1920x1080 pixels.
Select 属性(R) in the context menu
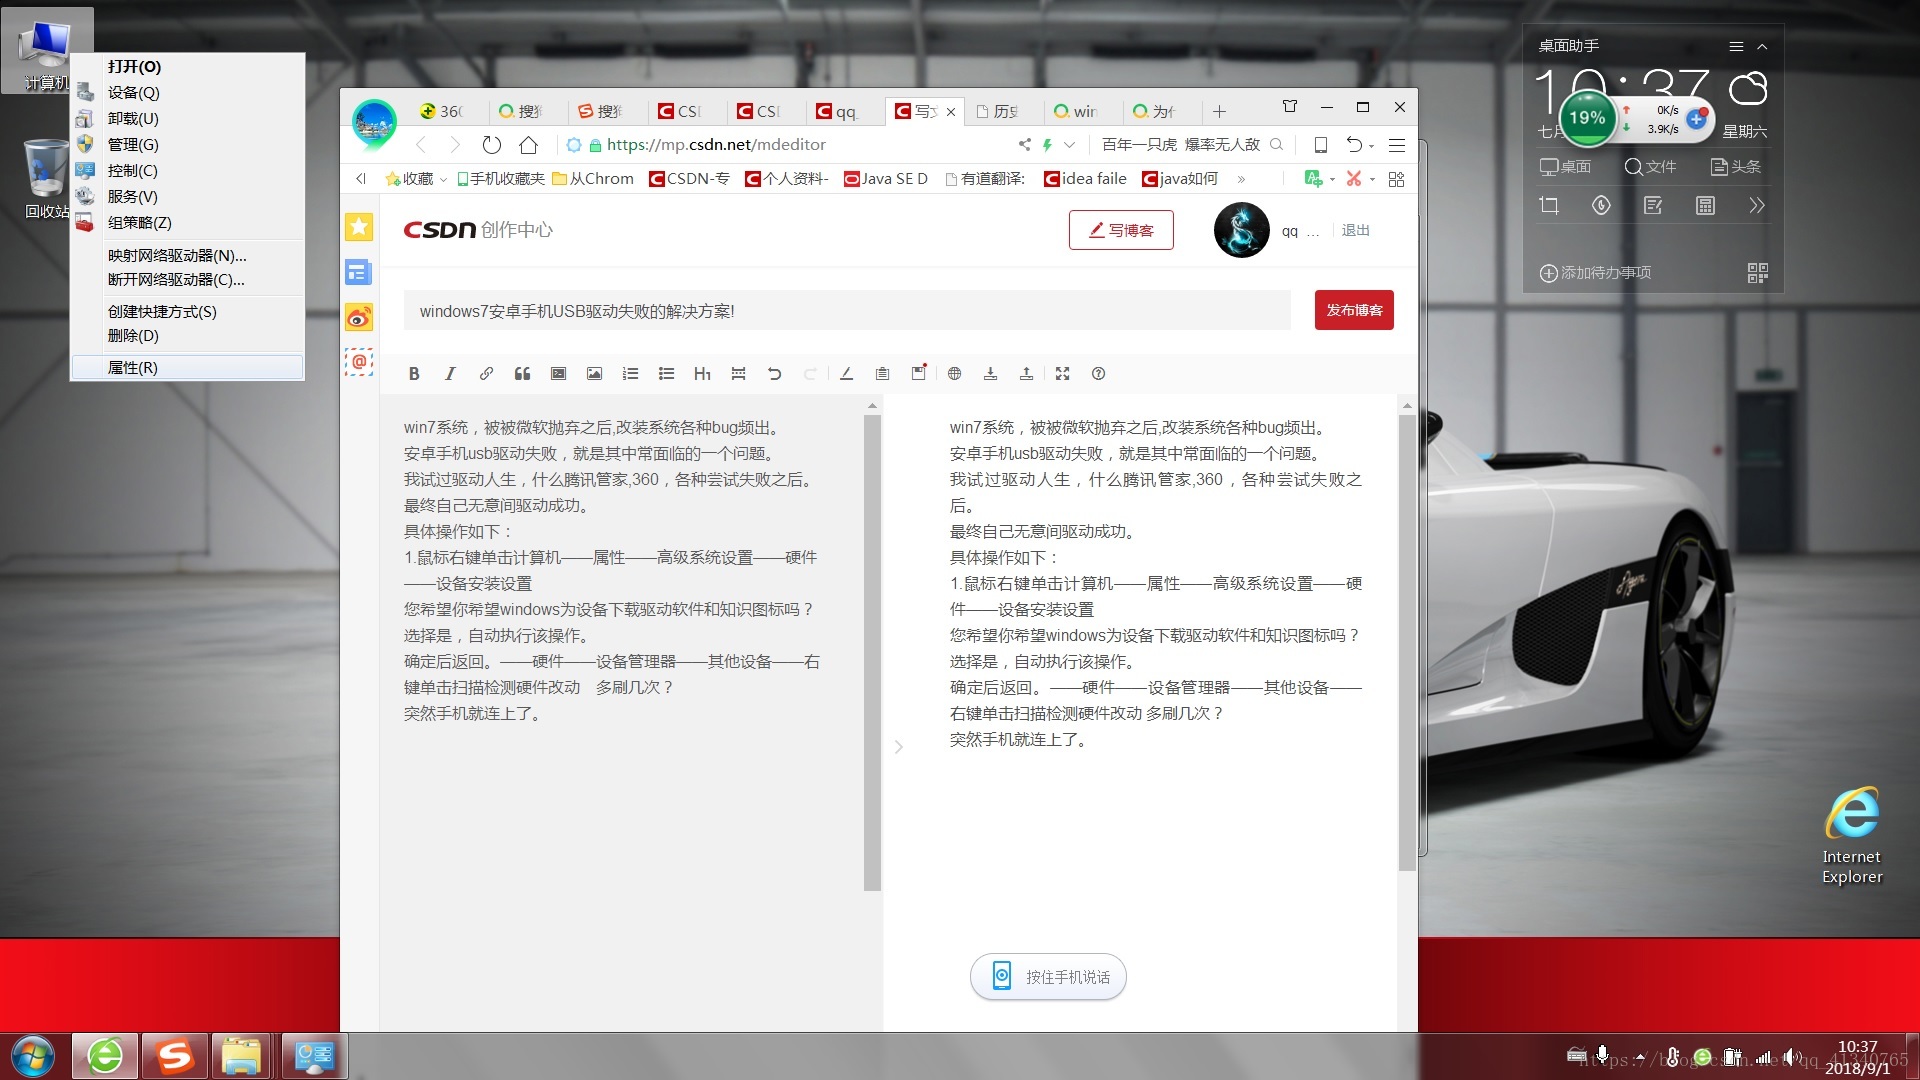click(187, 367)
